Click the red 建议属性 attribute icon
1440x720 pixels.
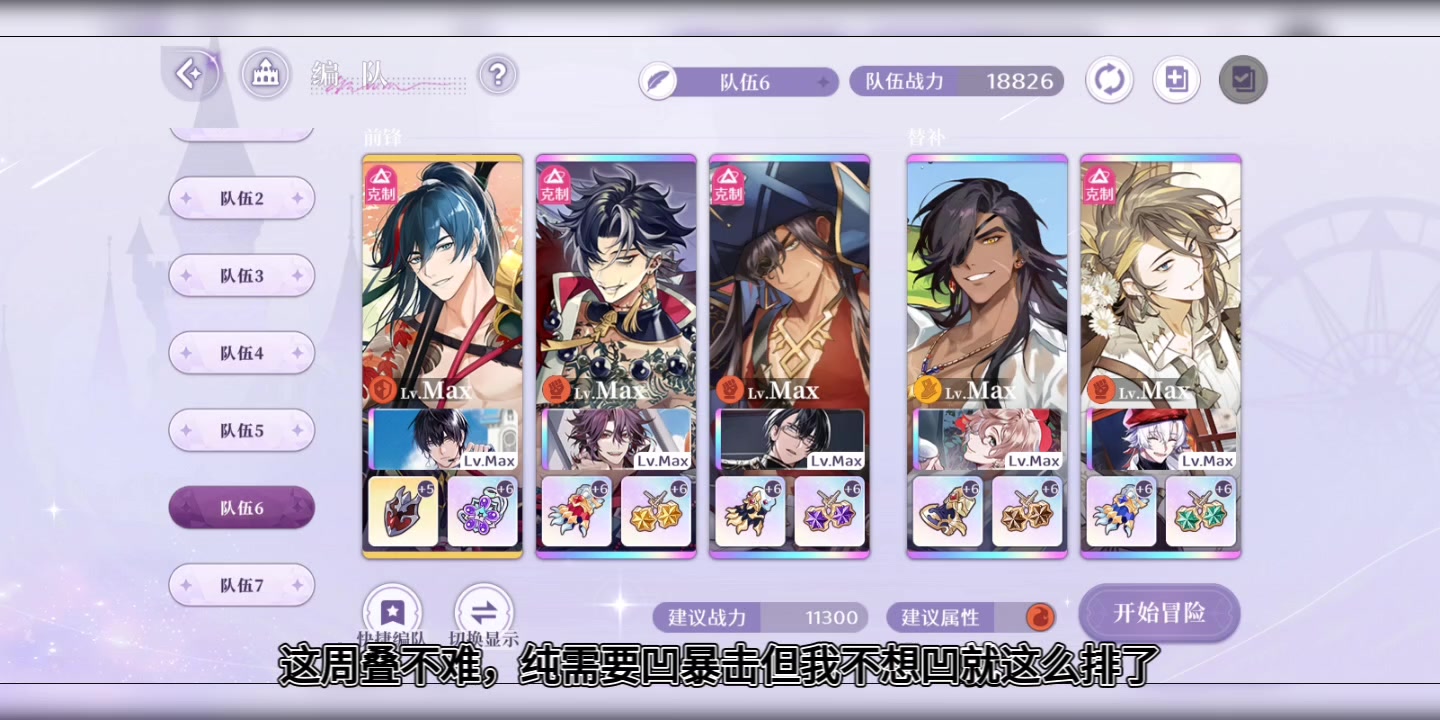pos(1040,617)
